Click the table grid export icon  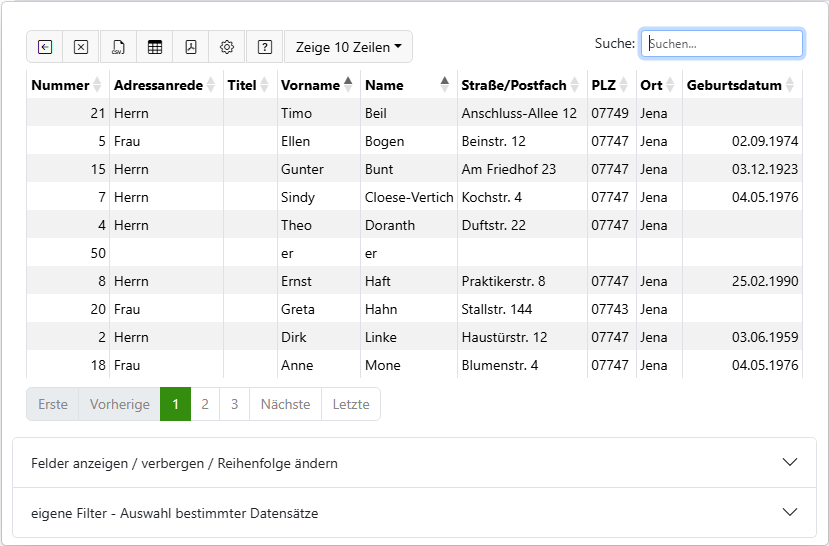coord(154,47)
